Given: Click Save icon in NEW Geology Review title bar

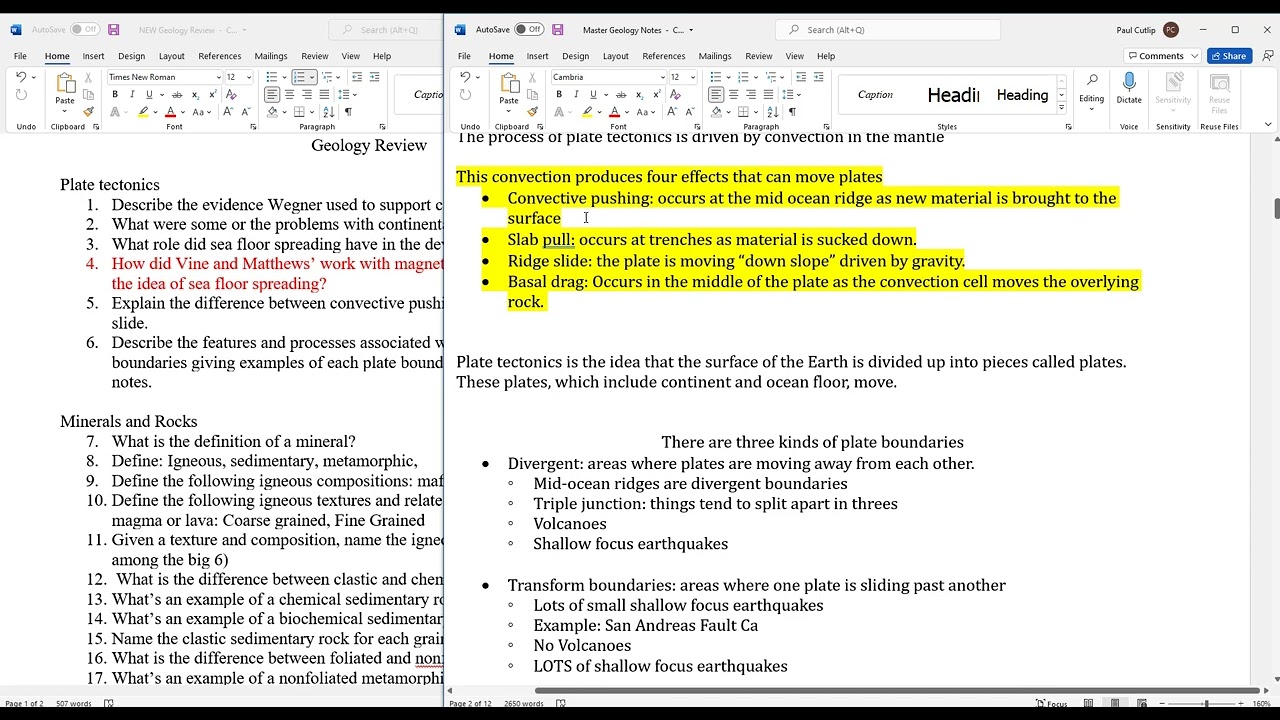Looking at the screenshot, I should [114, 29].
